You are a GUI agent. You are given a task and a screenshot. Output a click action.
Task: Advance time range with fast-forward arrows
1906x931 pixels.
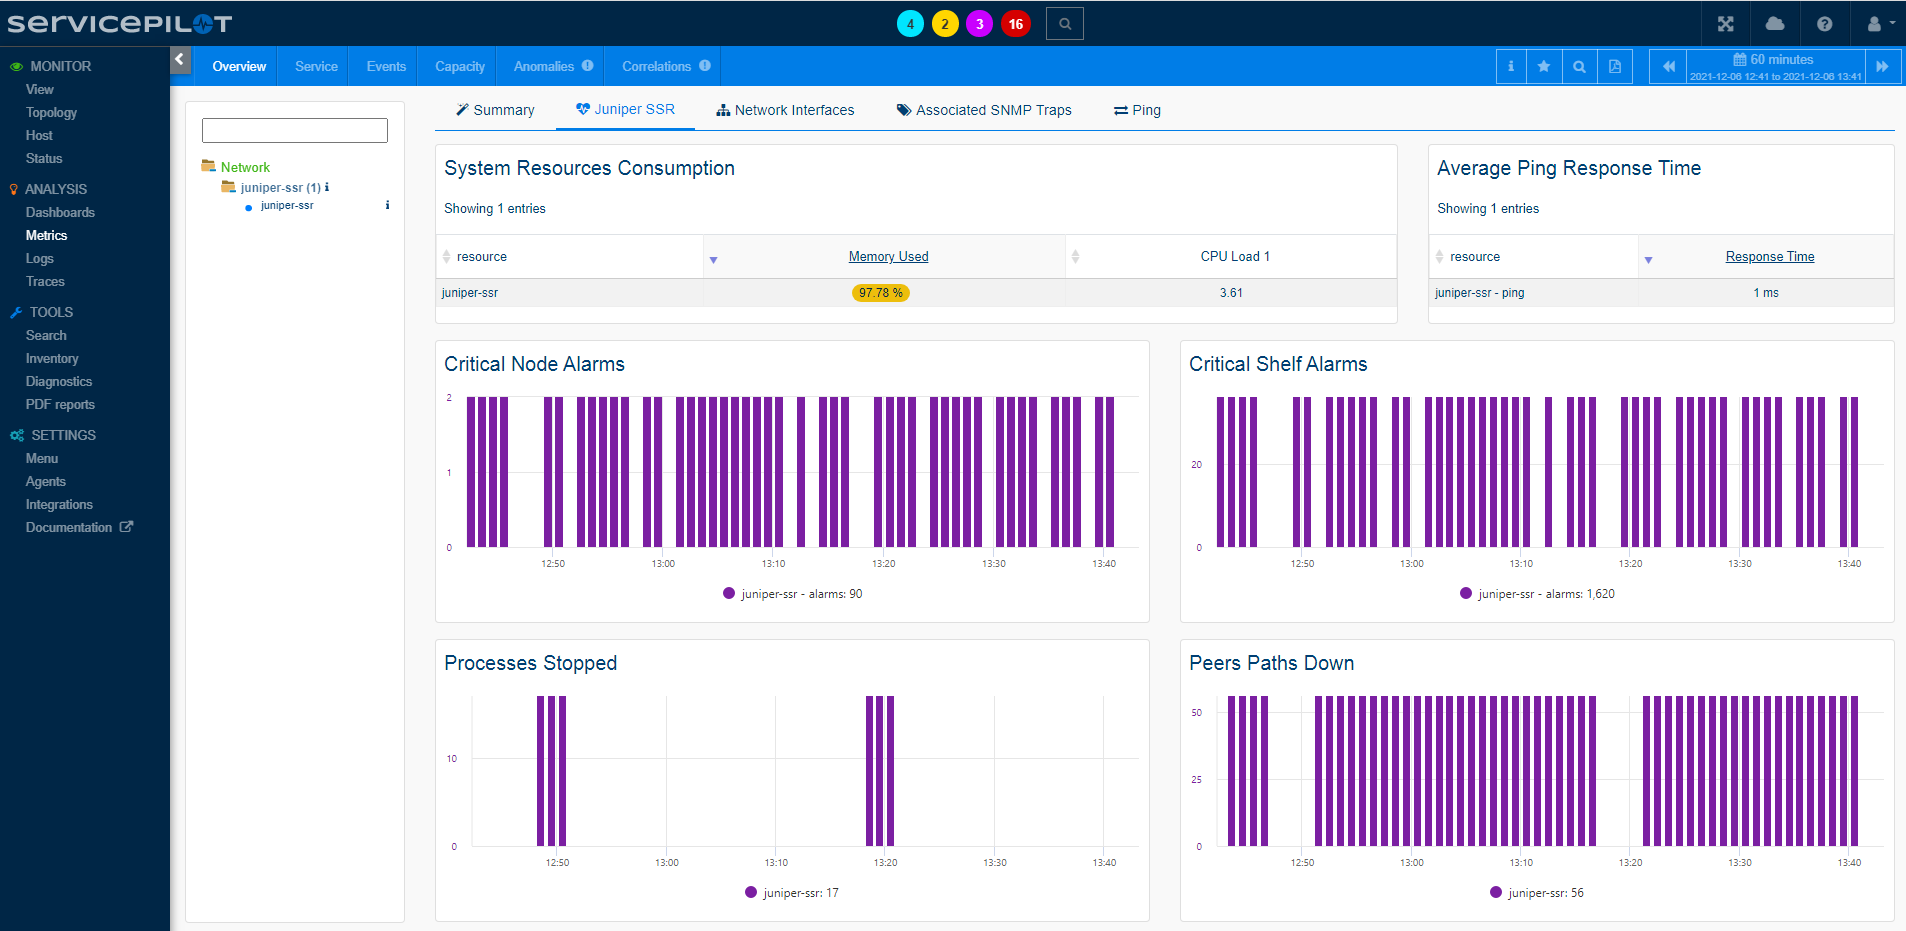click(x=1882, y=67)
